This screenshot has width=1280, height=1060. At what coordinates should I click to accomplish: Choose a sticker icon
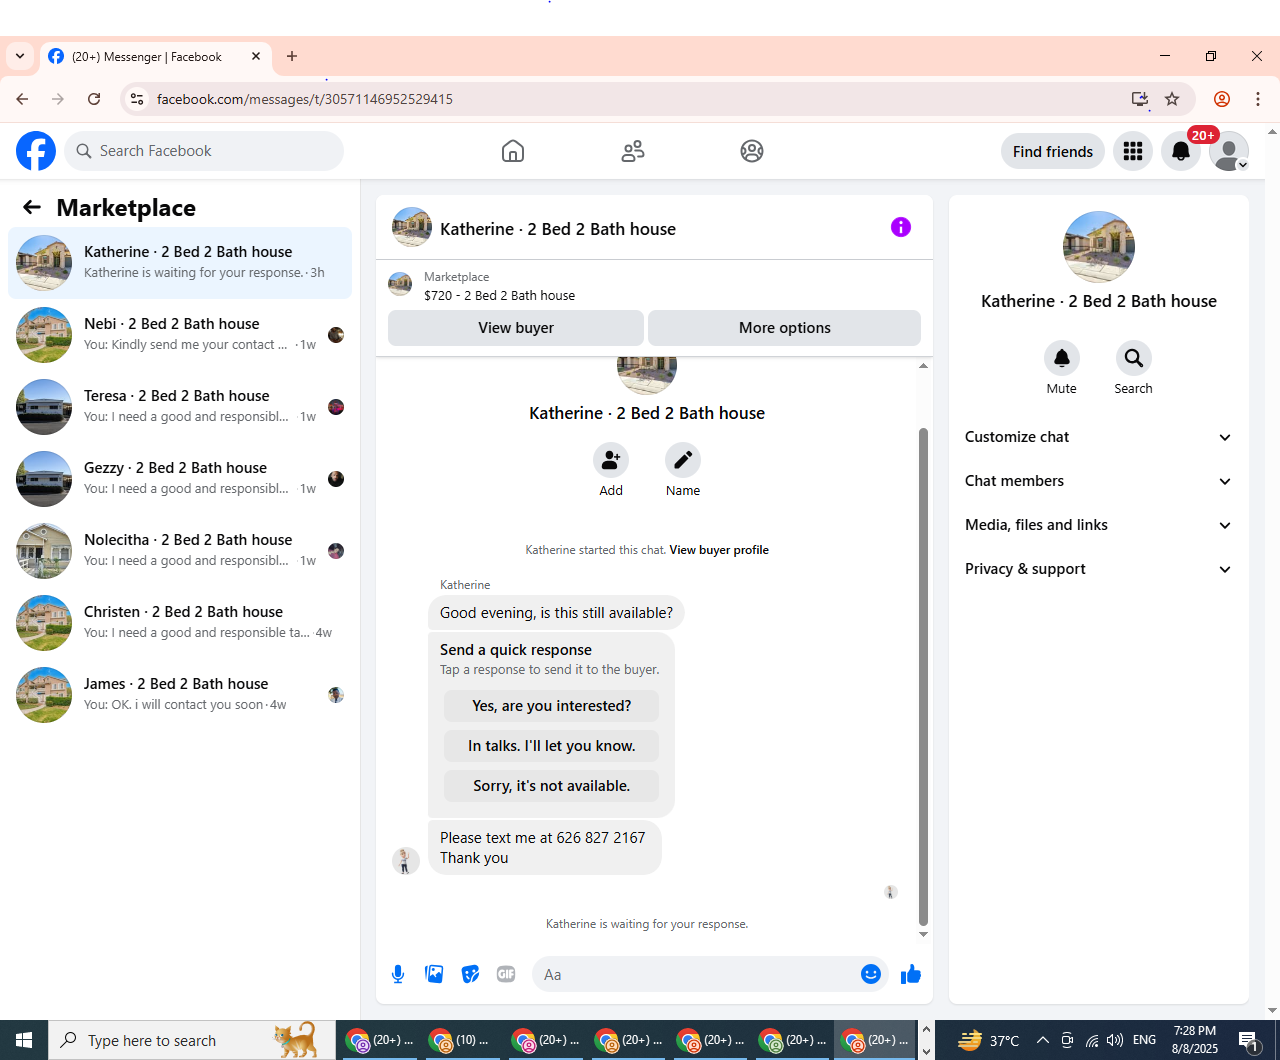coord(470,974)
